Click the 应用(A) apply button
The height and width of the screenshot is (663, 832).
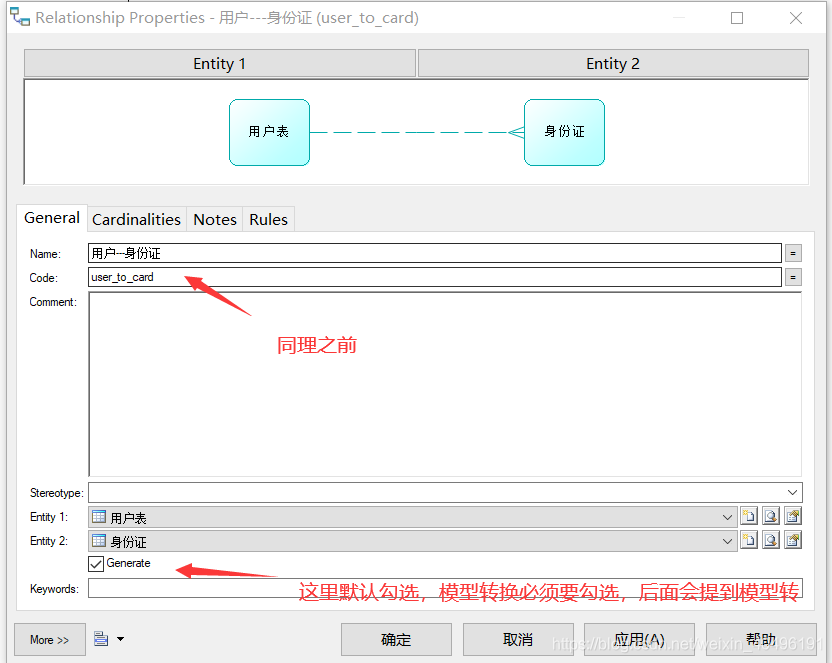click(x=639, y=640)
